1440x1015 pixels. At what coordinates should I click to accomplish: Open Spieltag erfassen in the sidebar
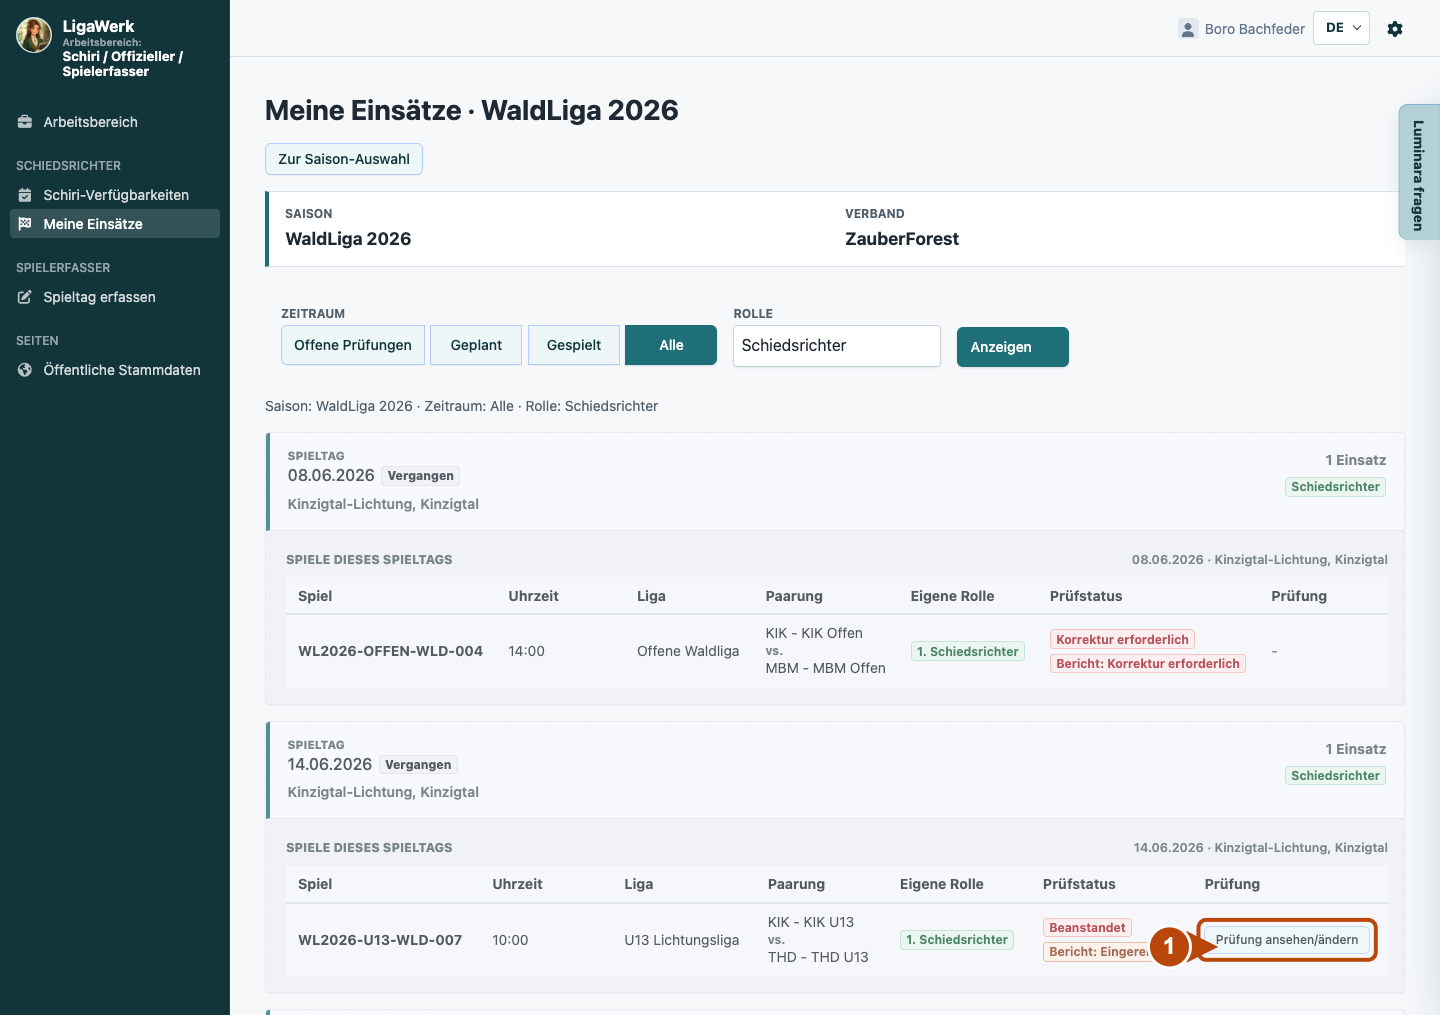pyautogui.click(x=115, y=297)
